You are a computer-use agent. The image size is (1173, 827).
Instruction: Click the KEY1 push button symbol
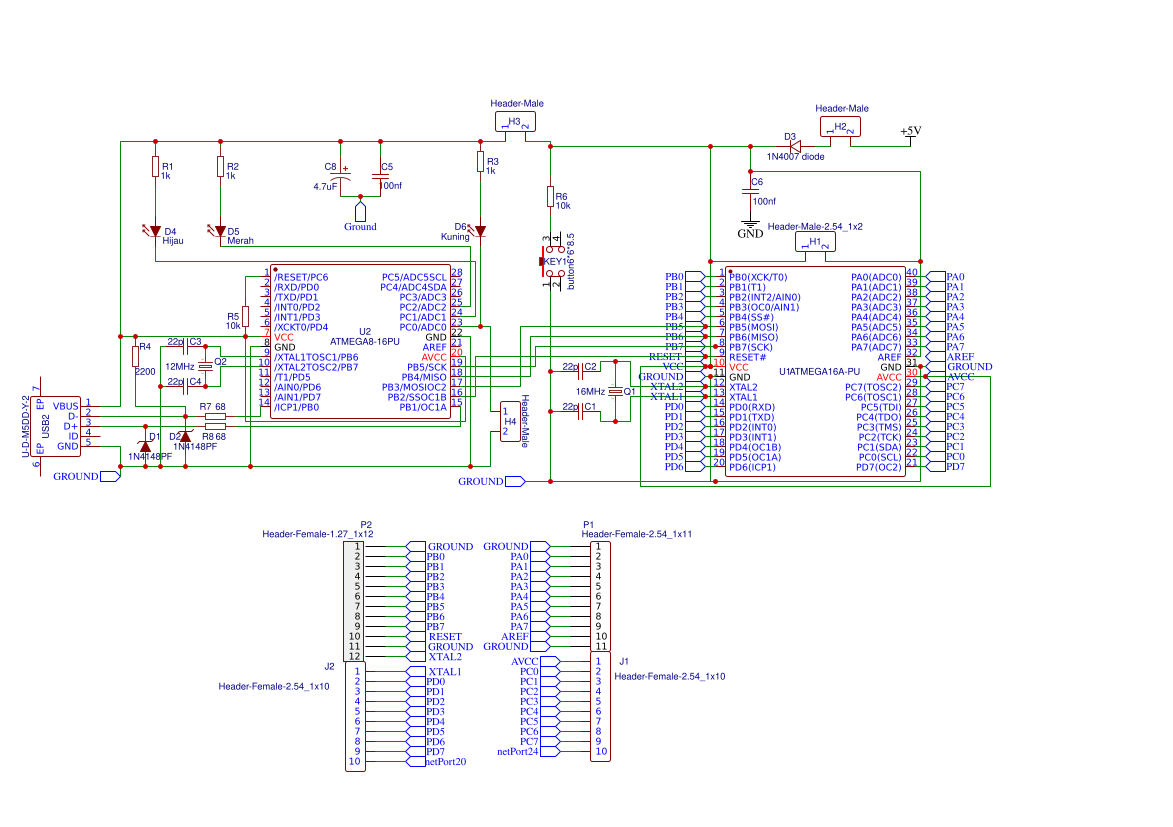click(x=554, y=259)
